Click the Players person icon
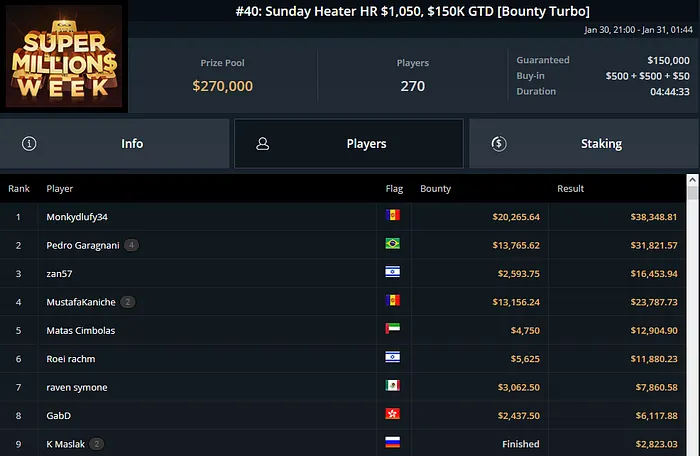The width and height of the screenshot is (700, 456). [x=263, y=144]
